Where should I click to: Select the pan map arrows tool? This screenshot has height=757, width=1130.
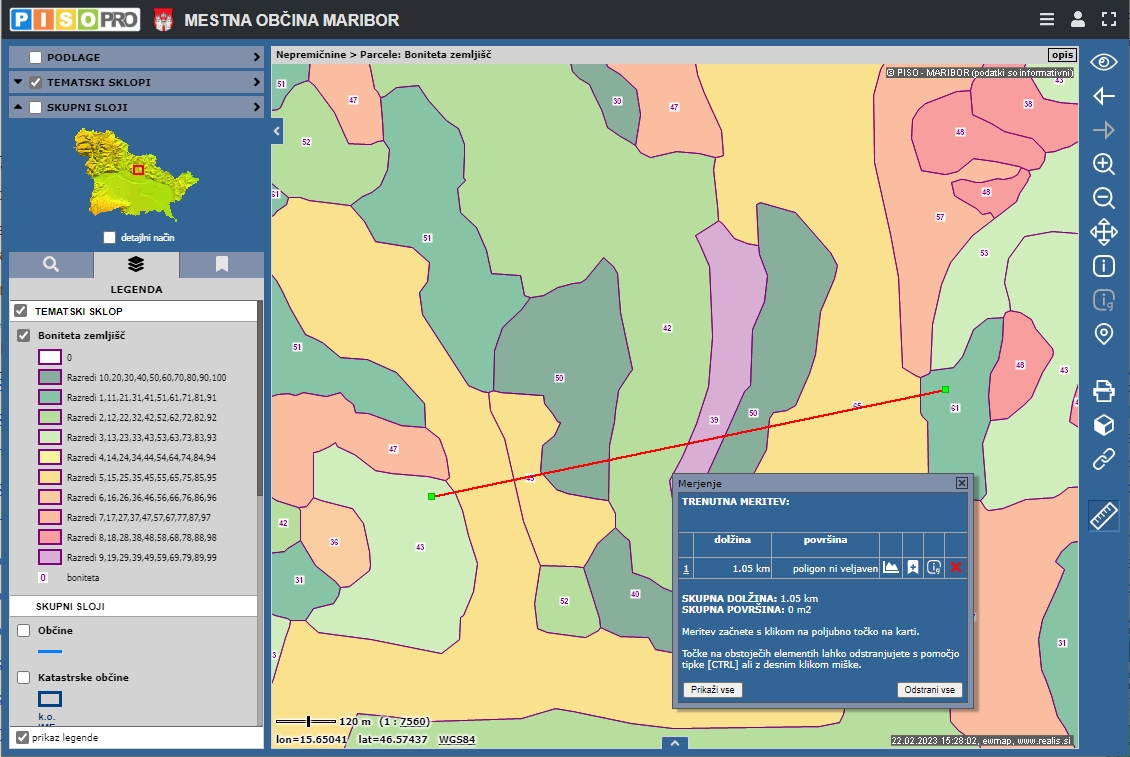click(1104, 232)
